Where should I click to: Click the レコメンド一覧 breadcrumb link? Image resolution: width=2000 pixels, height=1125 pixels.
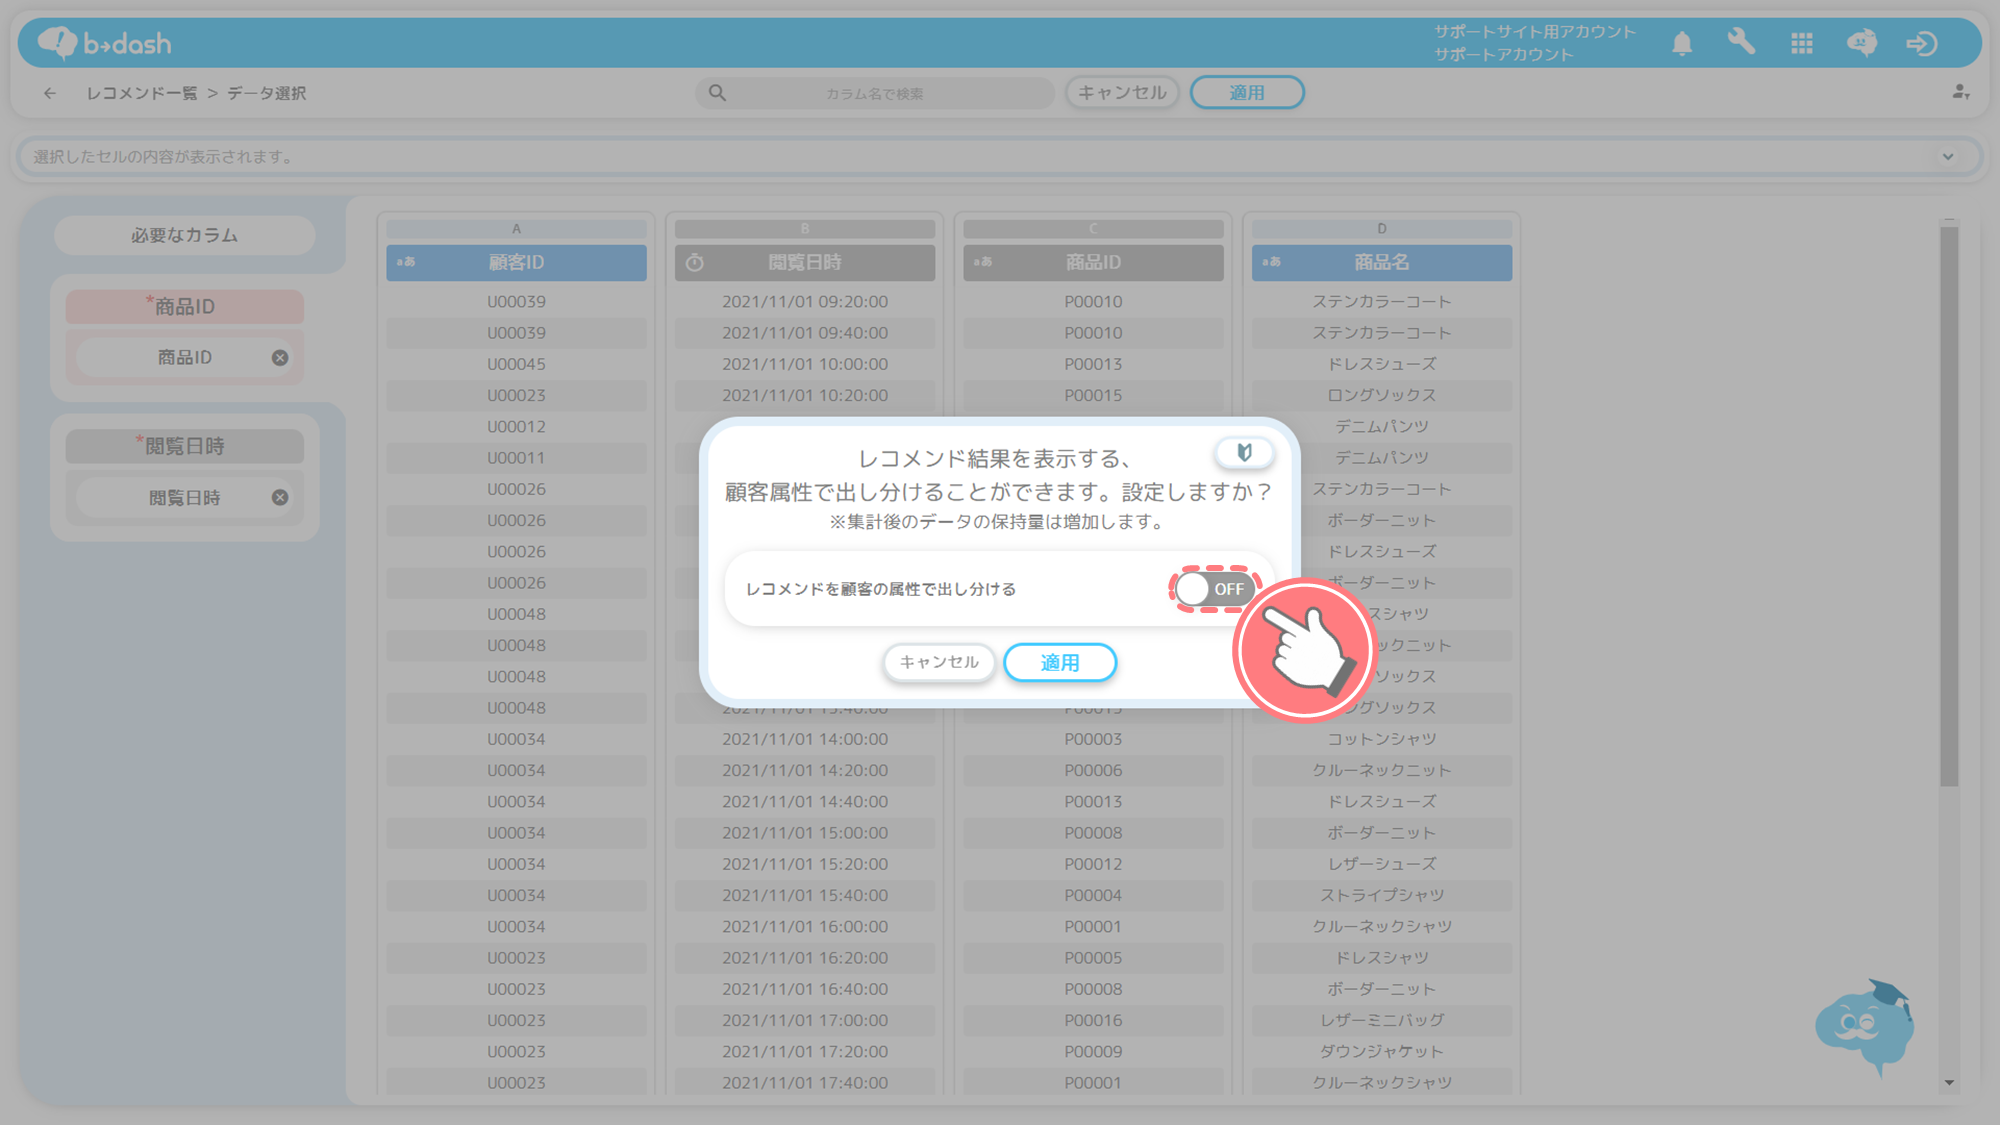(x=142, y=93)
